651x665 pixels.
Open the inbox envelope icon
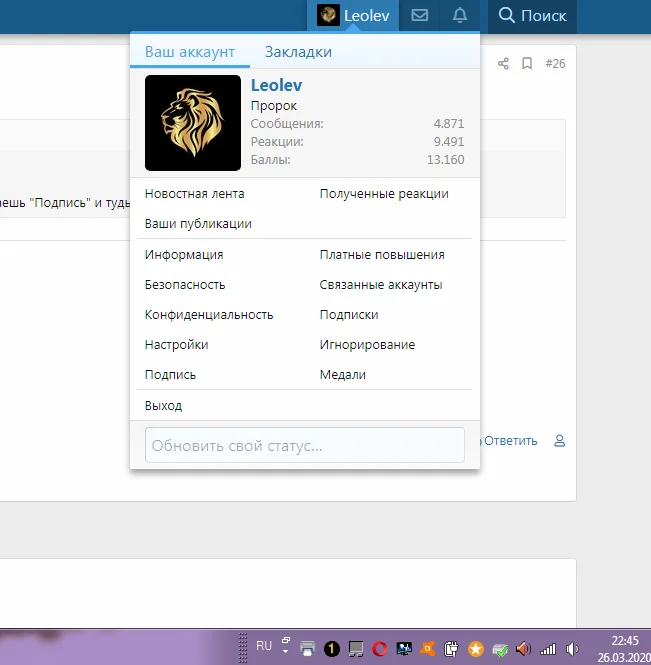click(420, 15)
